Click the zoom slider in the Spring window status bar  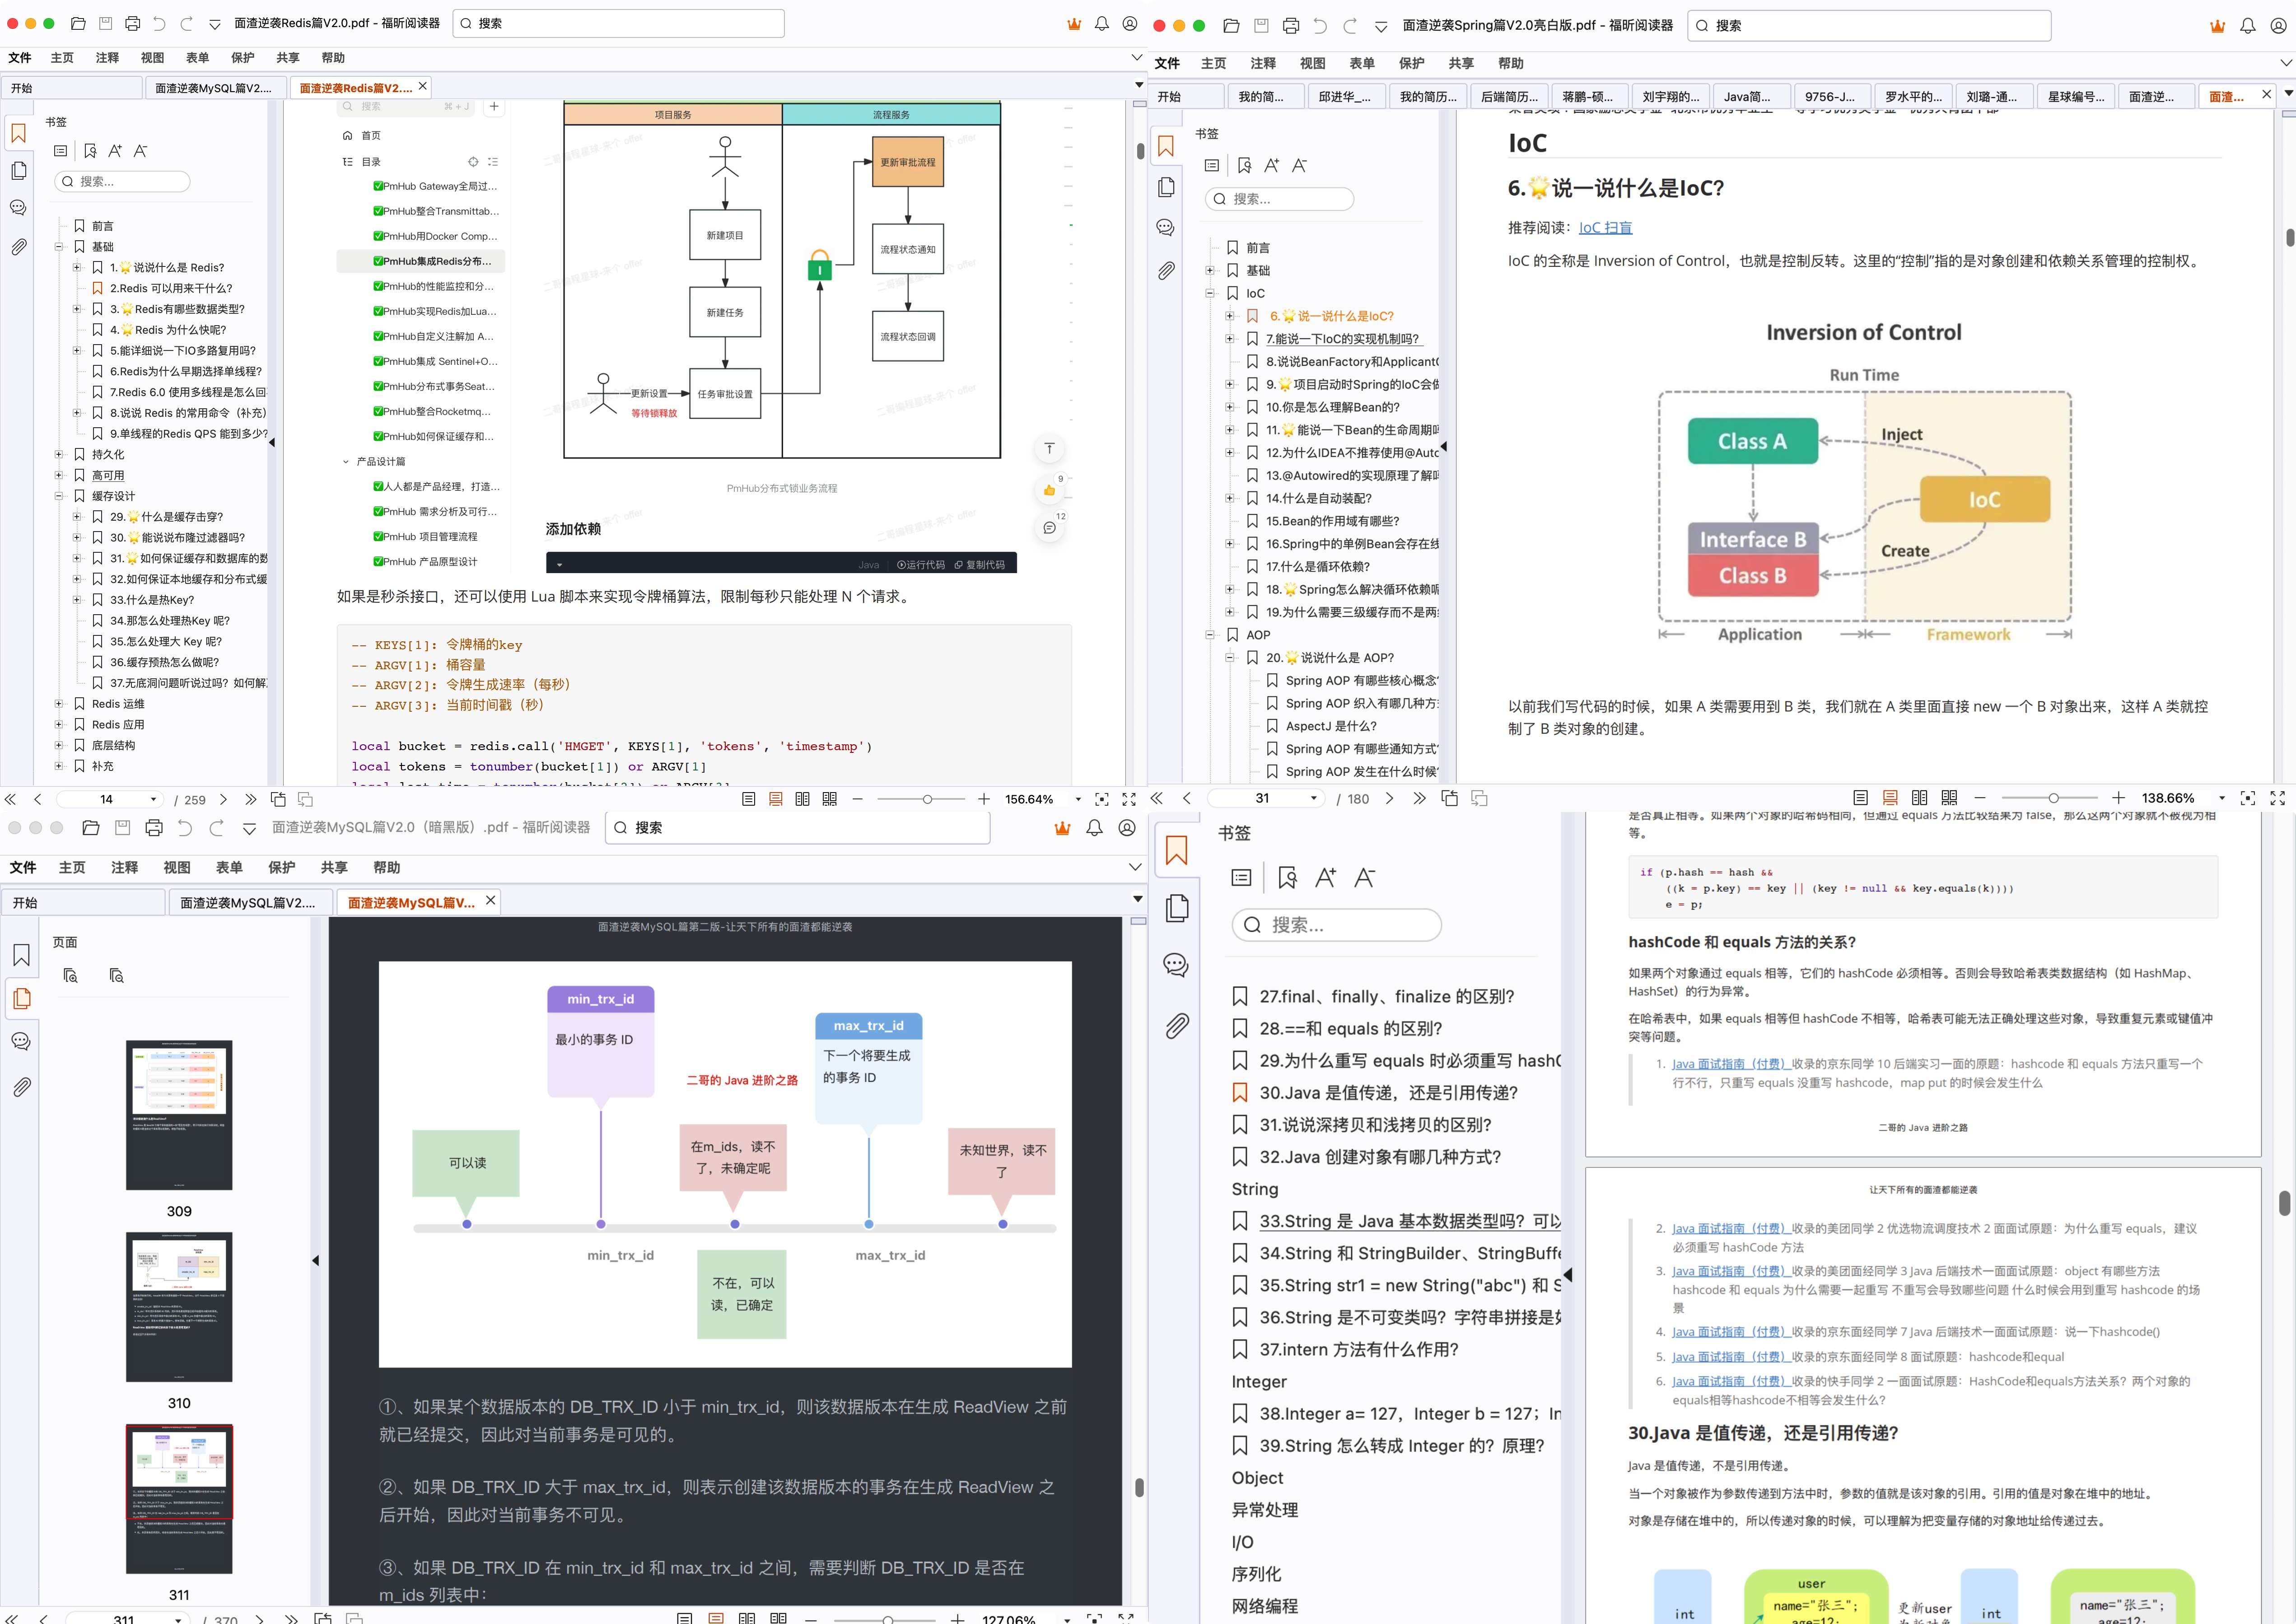tap(2053, 798)
